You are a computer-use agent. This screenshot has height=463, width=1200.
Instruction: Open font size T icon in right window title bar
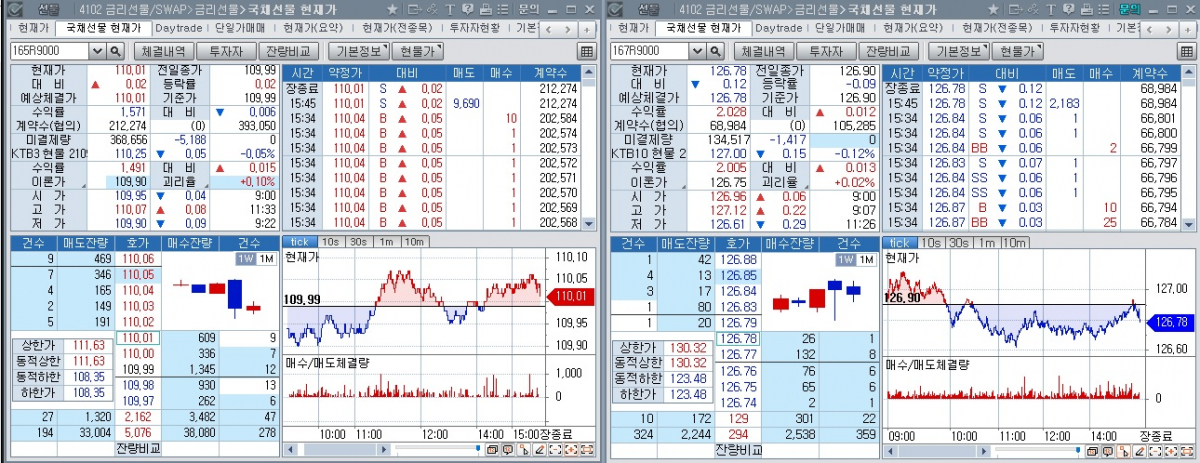1051,9
